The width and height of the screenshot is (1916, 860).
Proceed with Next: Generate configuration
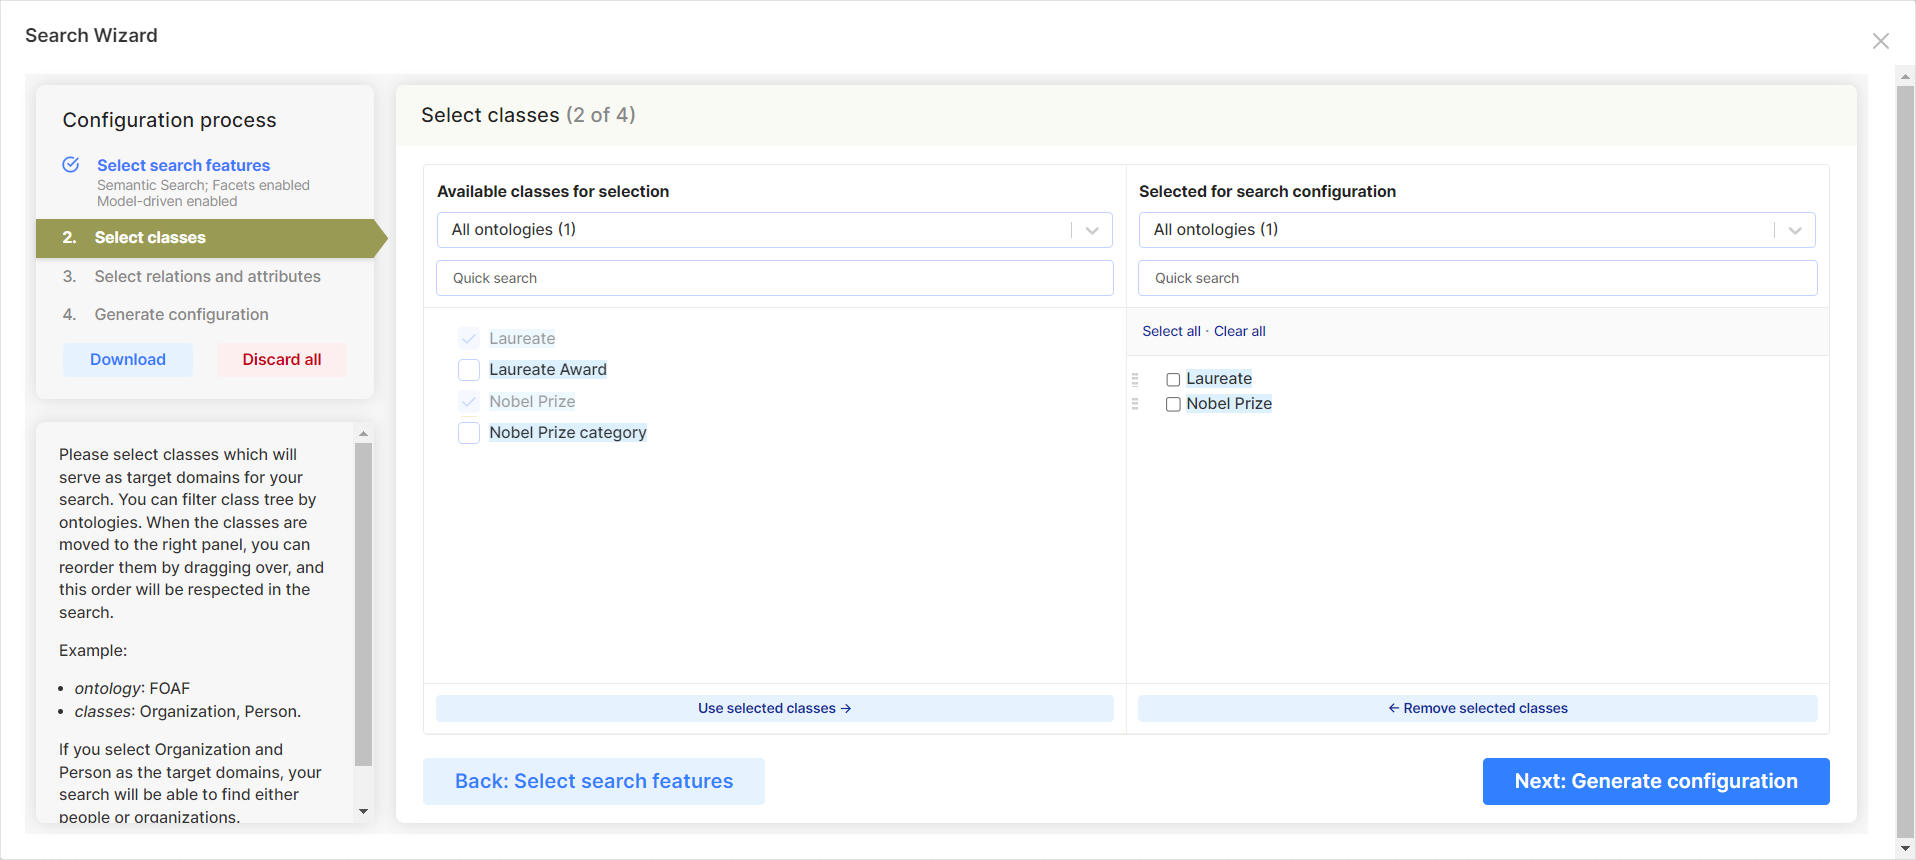pos(1656,781)
